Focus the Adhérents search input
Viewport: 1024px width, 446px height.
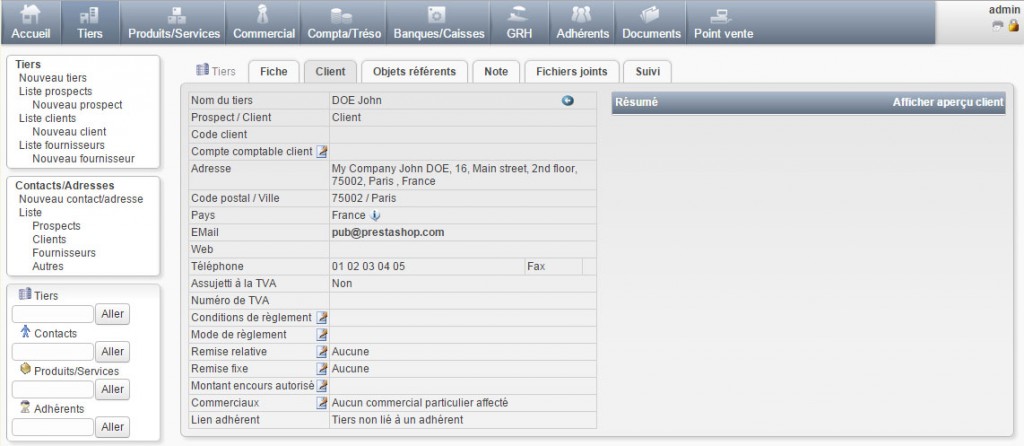(53, 428)
